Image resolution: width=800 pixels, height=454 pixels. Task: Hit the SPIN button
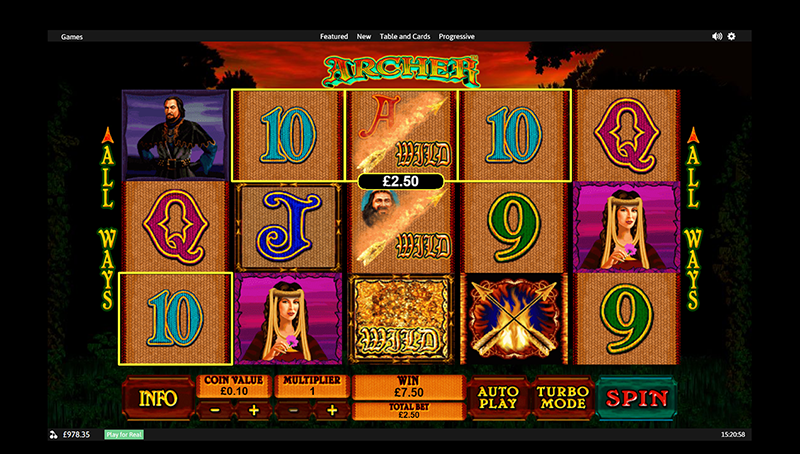(637, 398)
